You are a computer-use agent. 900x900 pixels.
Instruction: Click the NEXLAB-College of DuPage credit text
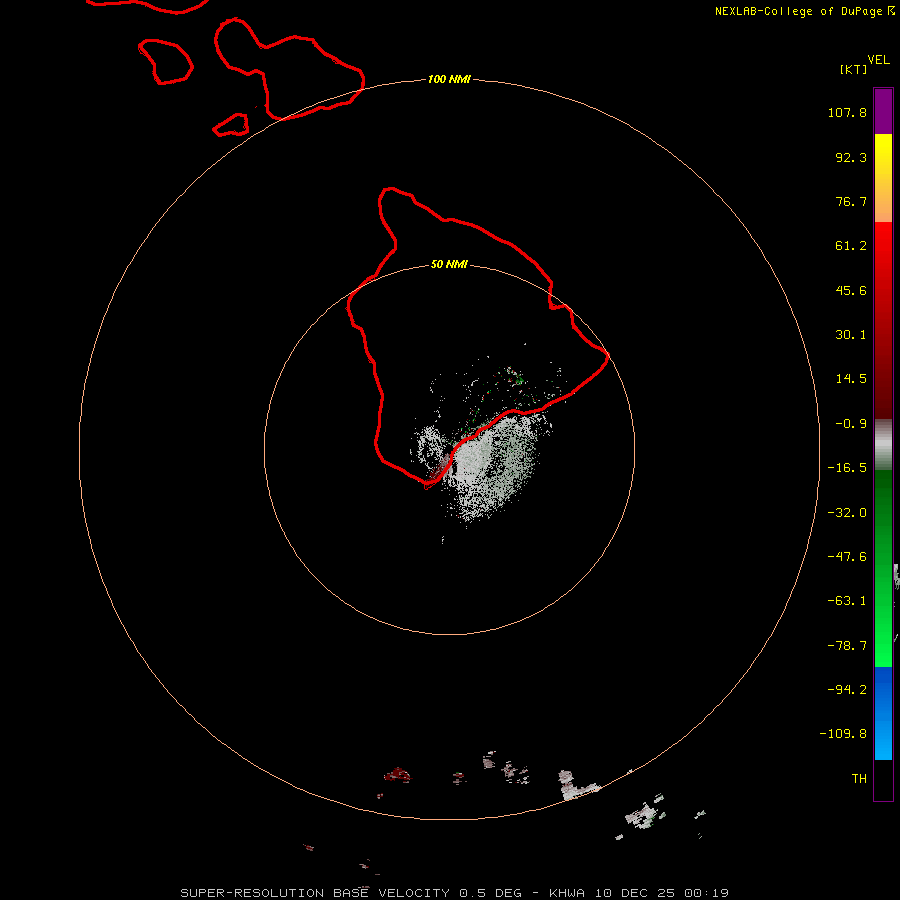click(804, 11)
